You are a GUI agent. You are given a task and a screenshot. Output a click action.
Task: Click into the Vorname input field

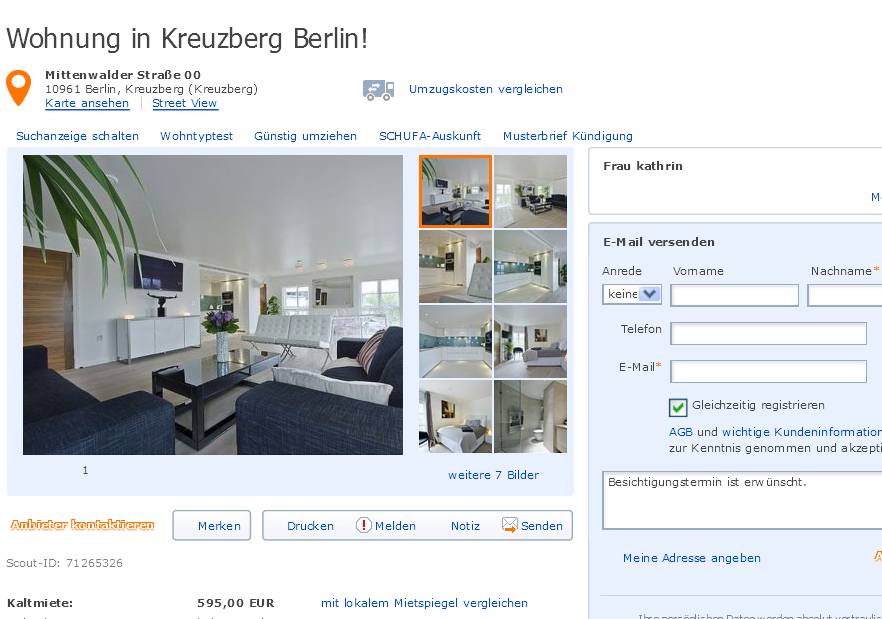pos(735,295)
